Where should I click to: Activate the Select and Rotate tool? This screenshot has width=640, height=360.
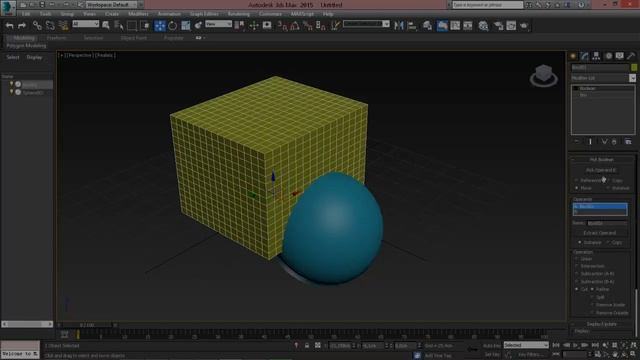[x=173, y=26]
